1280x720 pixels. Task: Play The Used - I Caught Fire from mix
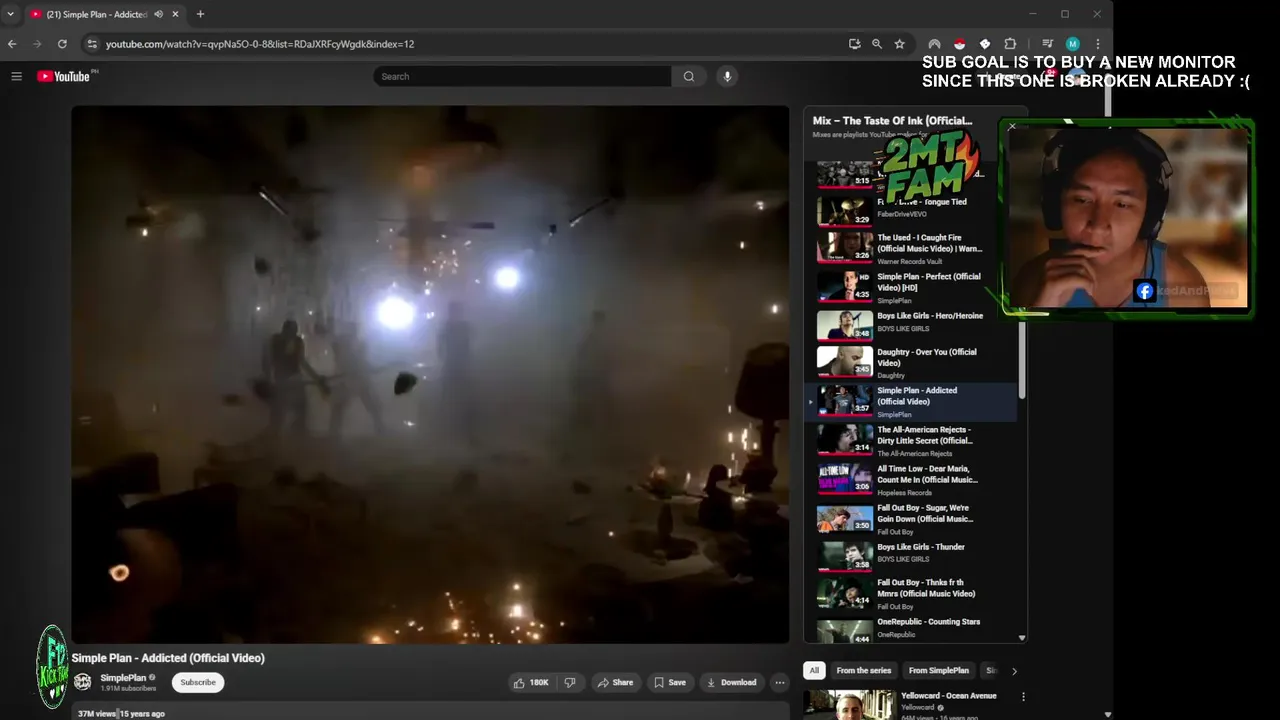pos(911,248)
